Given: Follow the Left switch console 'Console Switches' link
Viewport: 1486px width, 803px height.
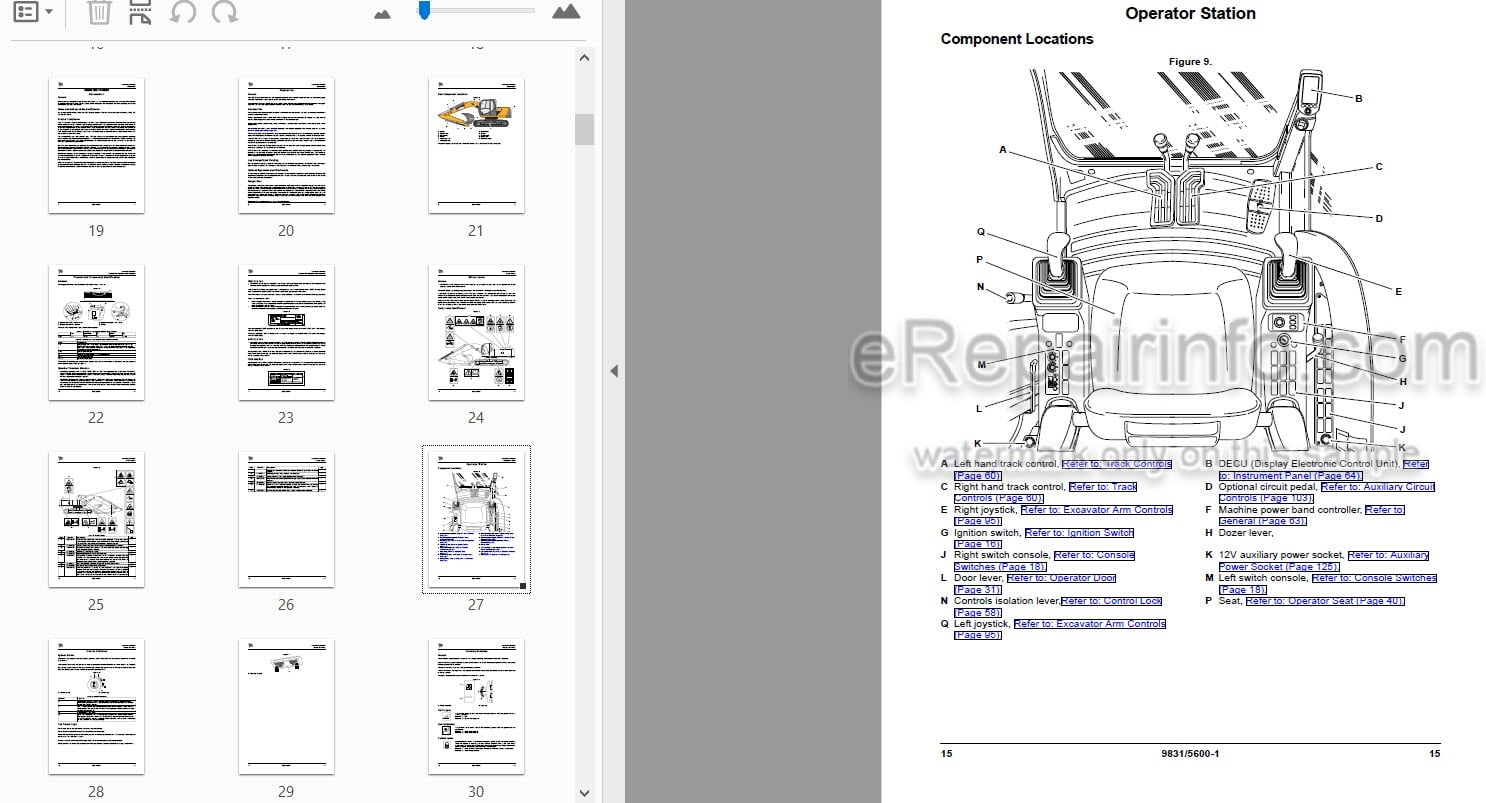Looking at the screenshot, I should click(x=1374, y=578).
